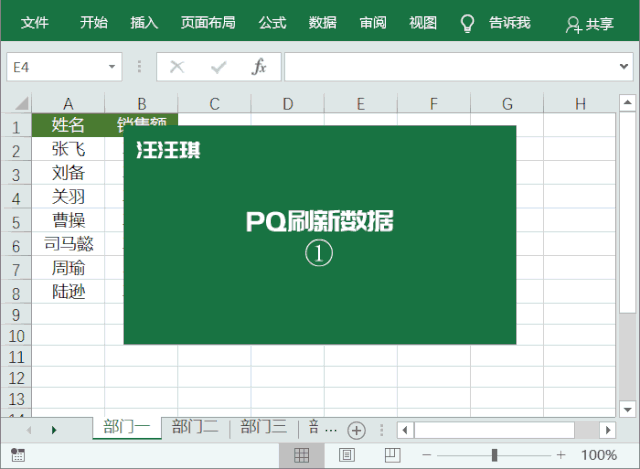Switch to the 视图 ribbon tab

click(x=423, y=22)
